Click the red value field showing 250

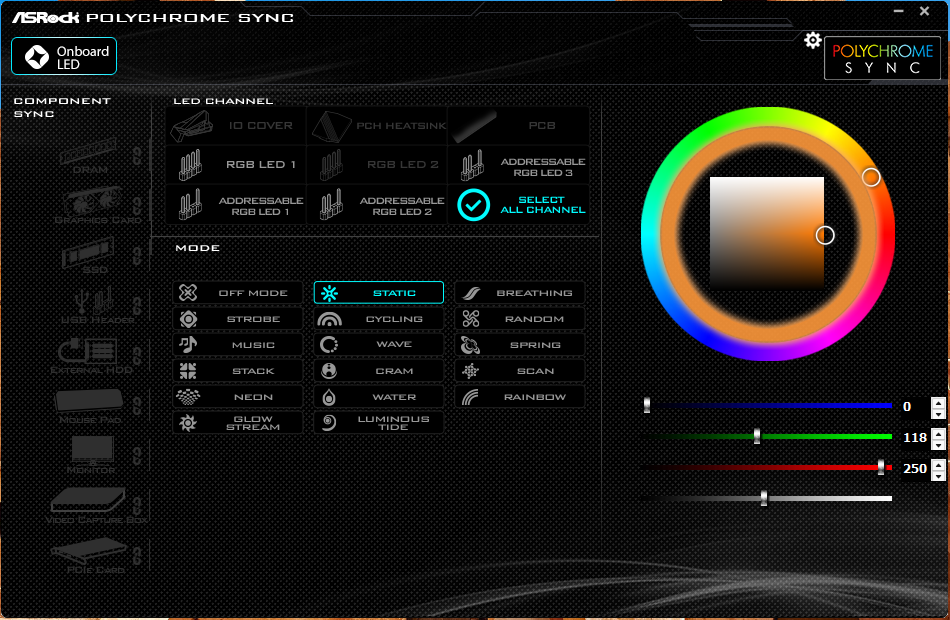[x=914, y=468]
